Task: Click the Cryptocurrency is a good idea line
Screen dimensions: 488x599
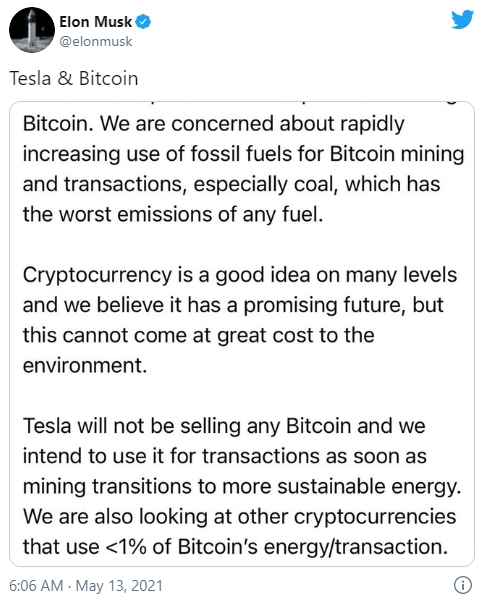Action: [240, 275]
